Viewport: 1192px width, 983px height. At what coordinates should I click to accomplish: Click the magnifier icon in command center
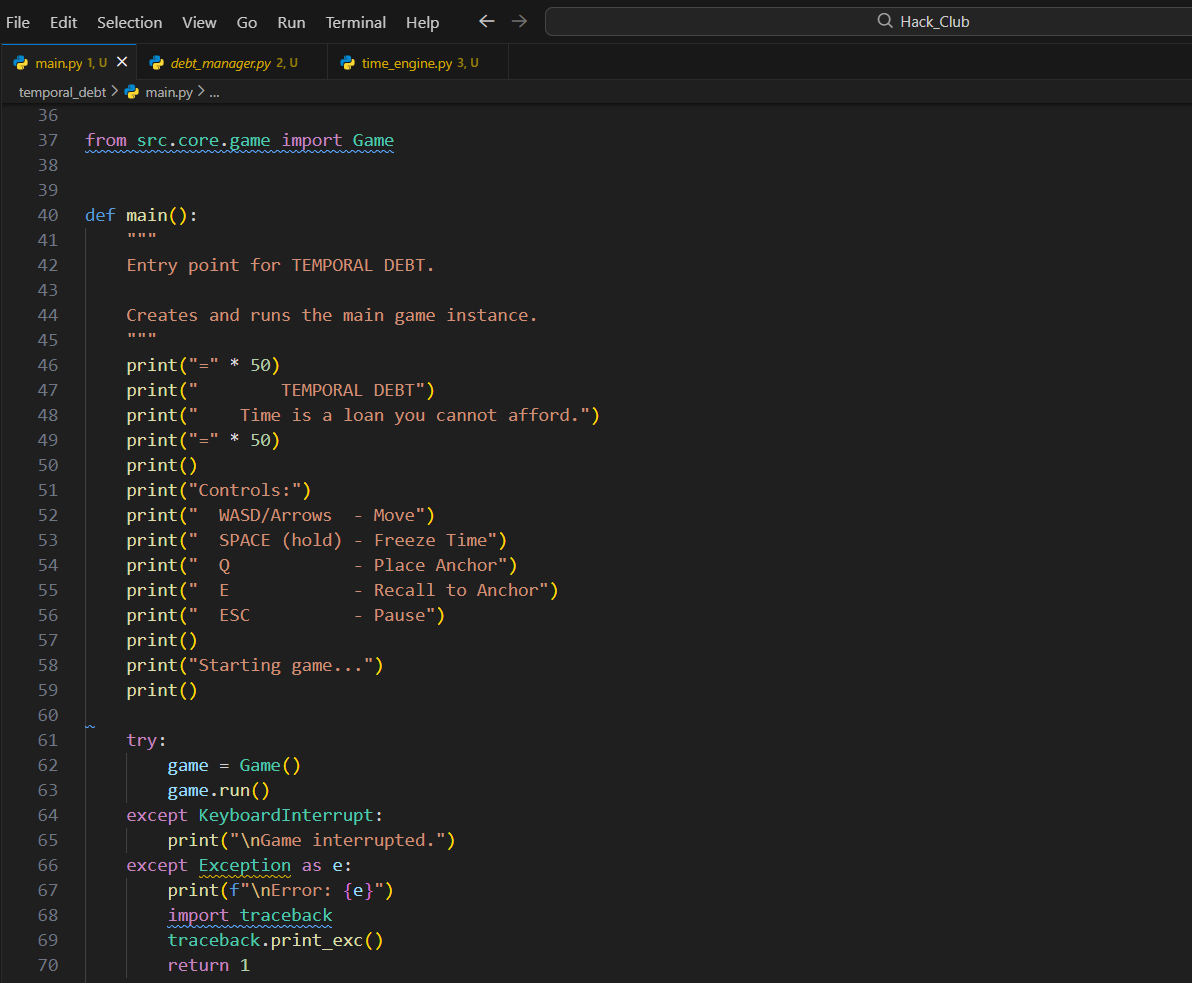[884, 21]
